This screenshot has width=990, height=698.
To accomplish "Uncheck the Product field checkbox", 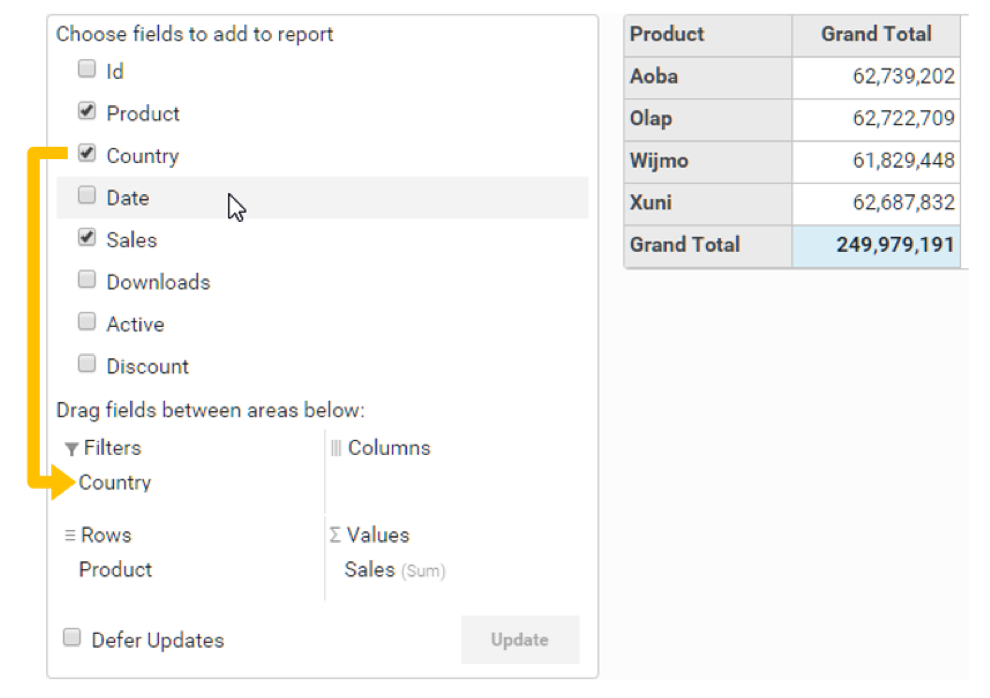I will [x=87, y=111].
